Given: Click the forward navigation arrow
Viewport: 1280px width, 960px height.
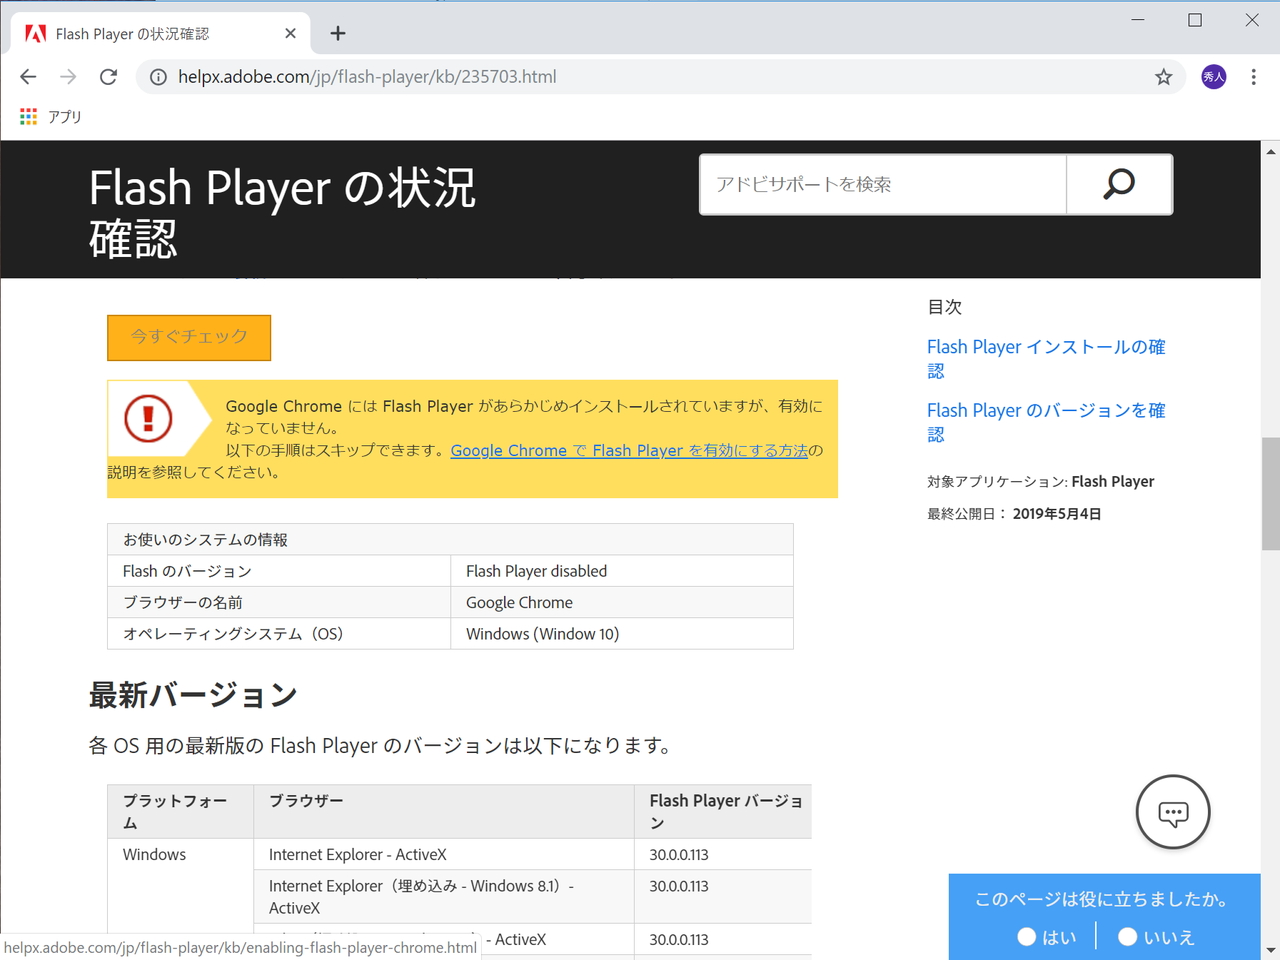Looking at the screenshot, I should tap(67, 76).
